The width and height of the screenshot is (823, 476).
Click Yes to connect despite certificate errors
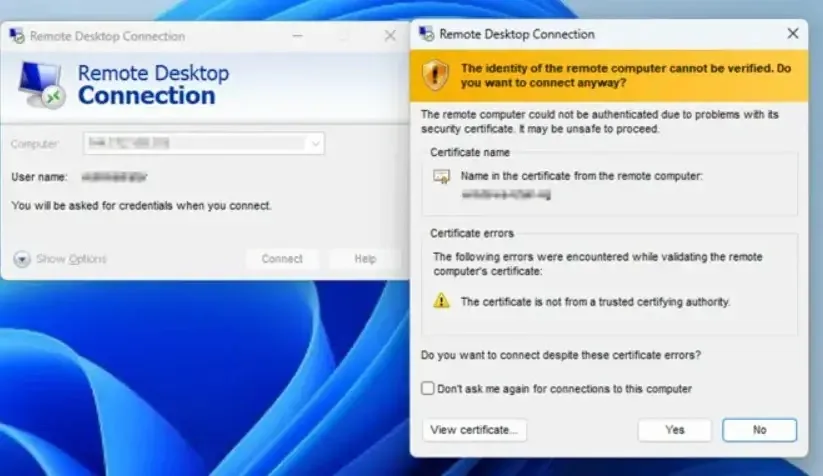pos(674,430)
